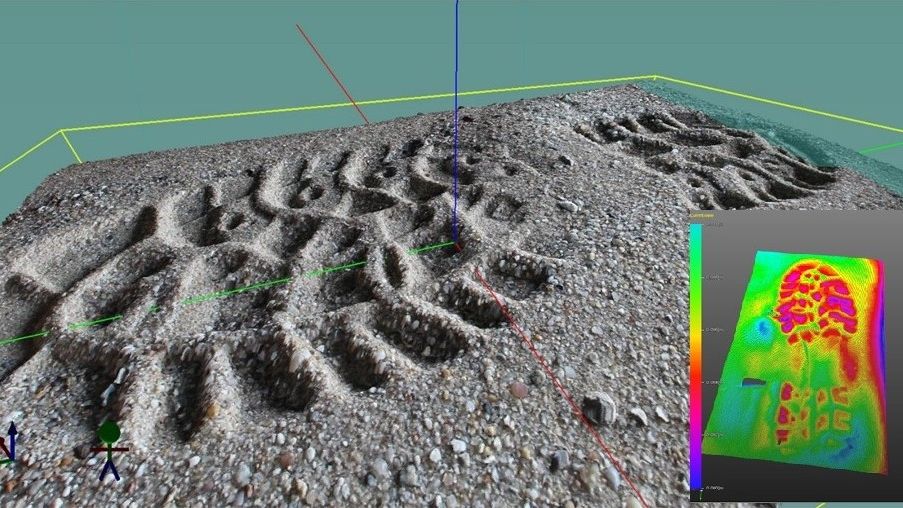Click the rainbow color scale bar
The image size is (903, 508).
tap(695, 355)
